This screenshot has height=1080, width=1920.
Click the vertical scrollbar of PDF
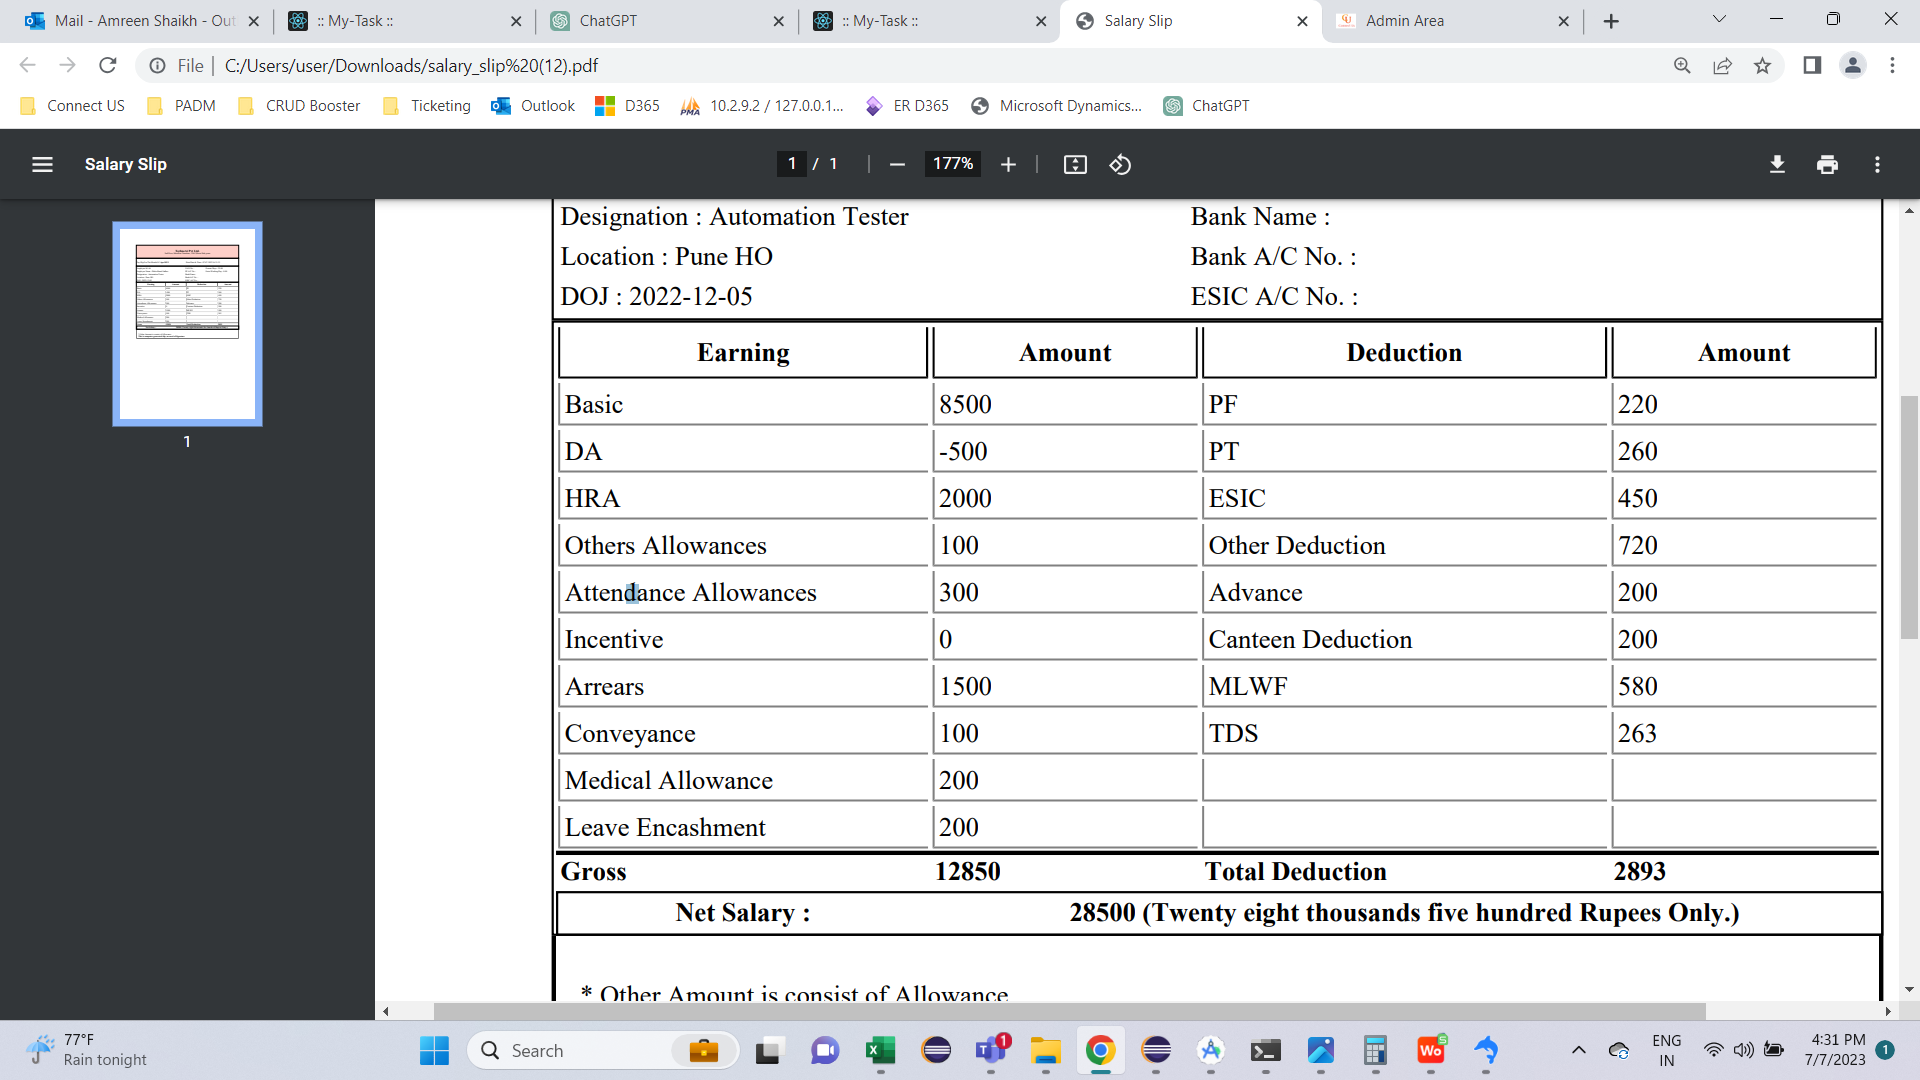[x=1909, y=517]
